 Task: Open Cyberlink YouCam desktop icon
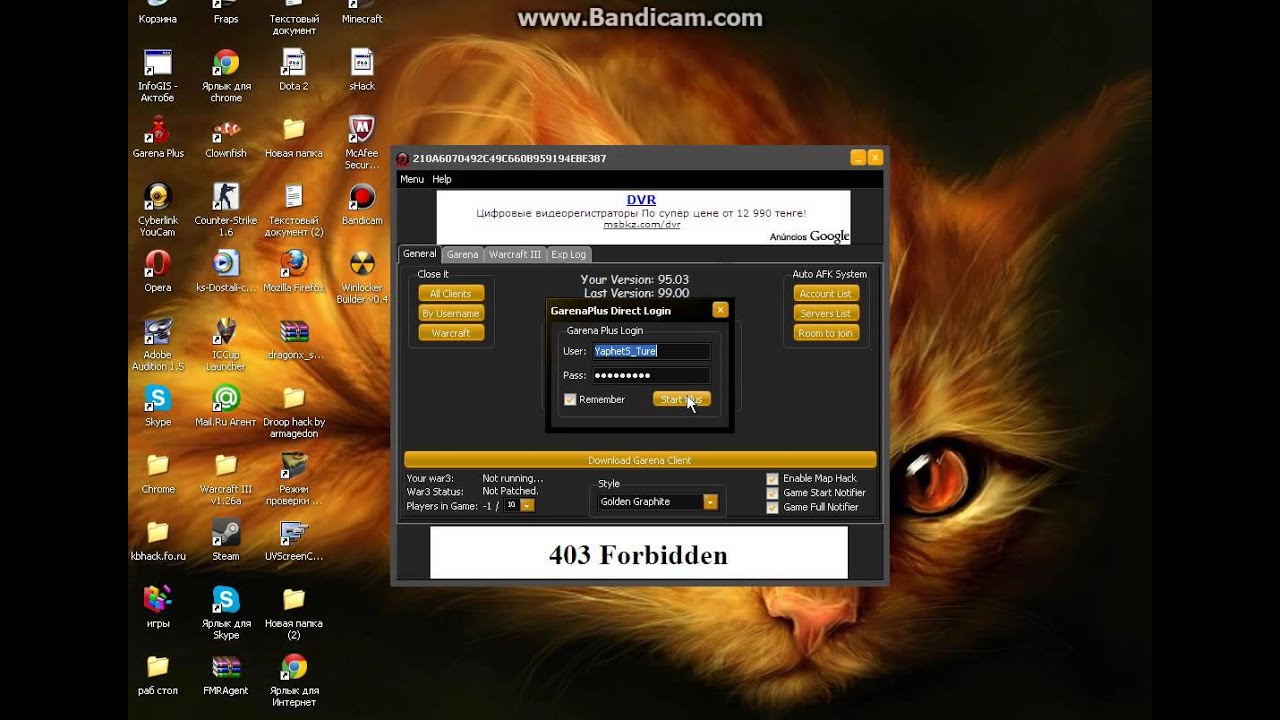(x=158, y=210)
